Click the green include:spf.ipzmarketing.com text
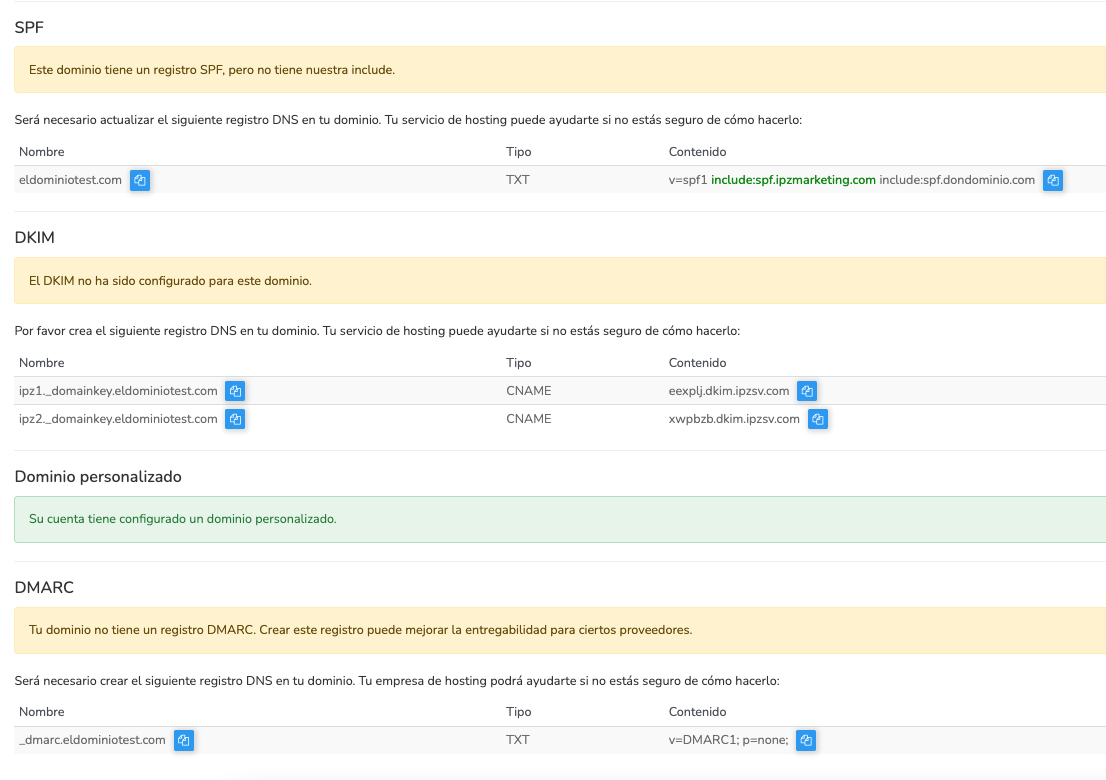The image size is (1106, 780). pyautogui.click(x=793, y=180)
